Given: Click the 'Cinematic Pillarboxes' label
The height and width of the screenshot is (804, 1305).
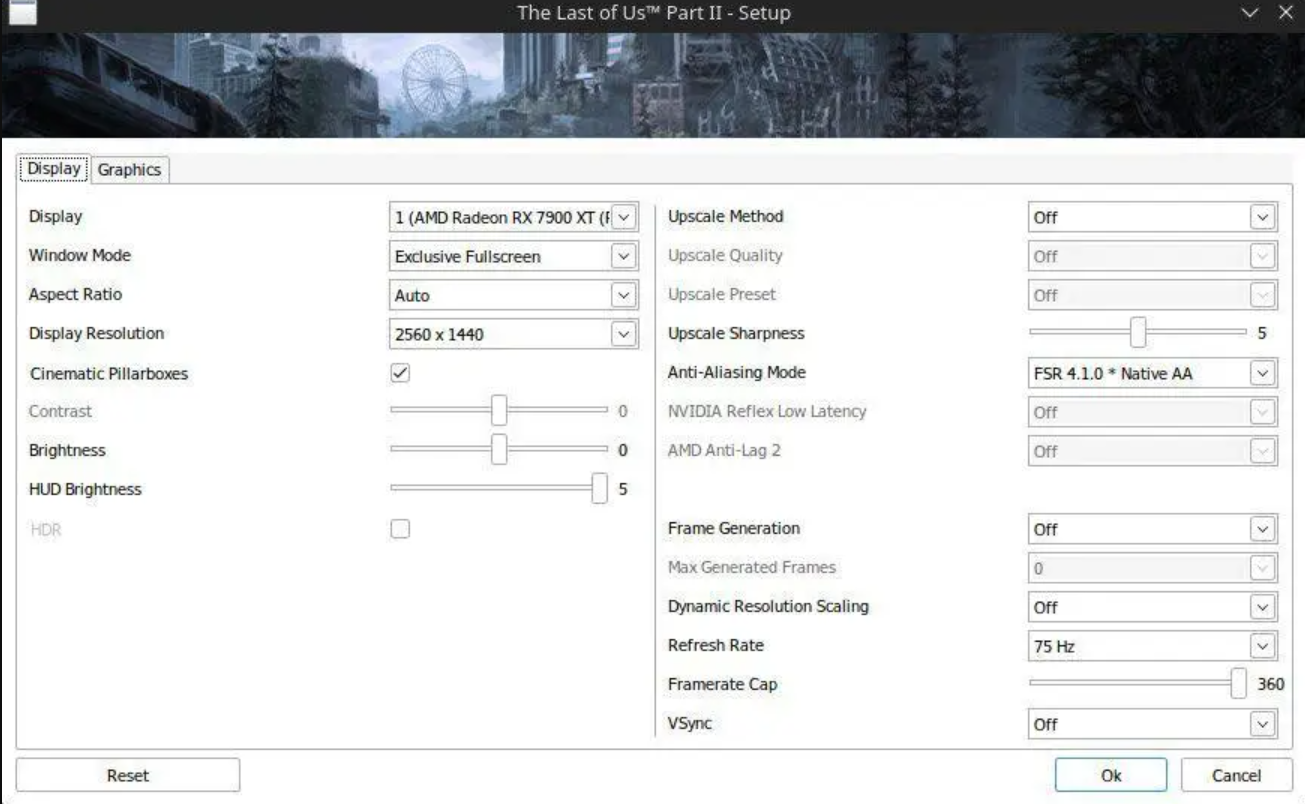Looking at the screenshot, I should tap(108, 373).
